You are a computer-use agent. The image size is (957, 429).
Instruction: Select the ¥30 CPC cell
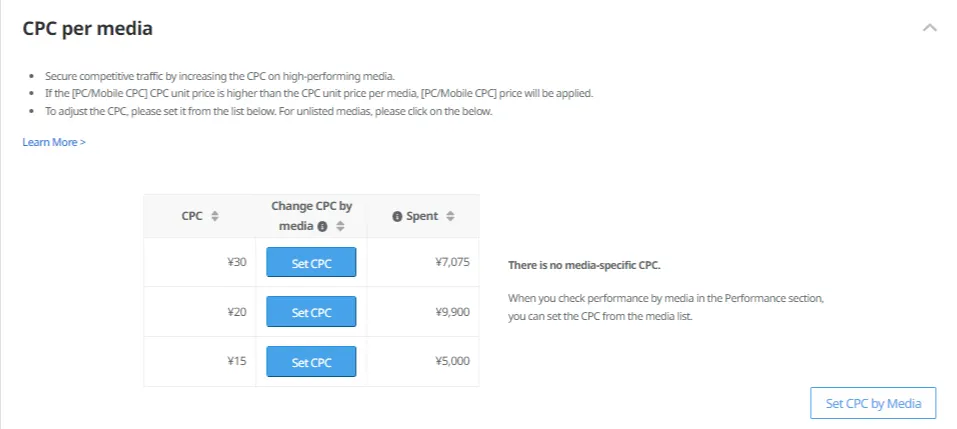235,263
